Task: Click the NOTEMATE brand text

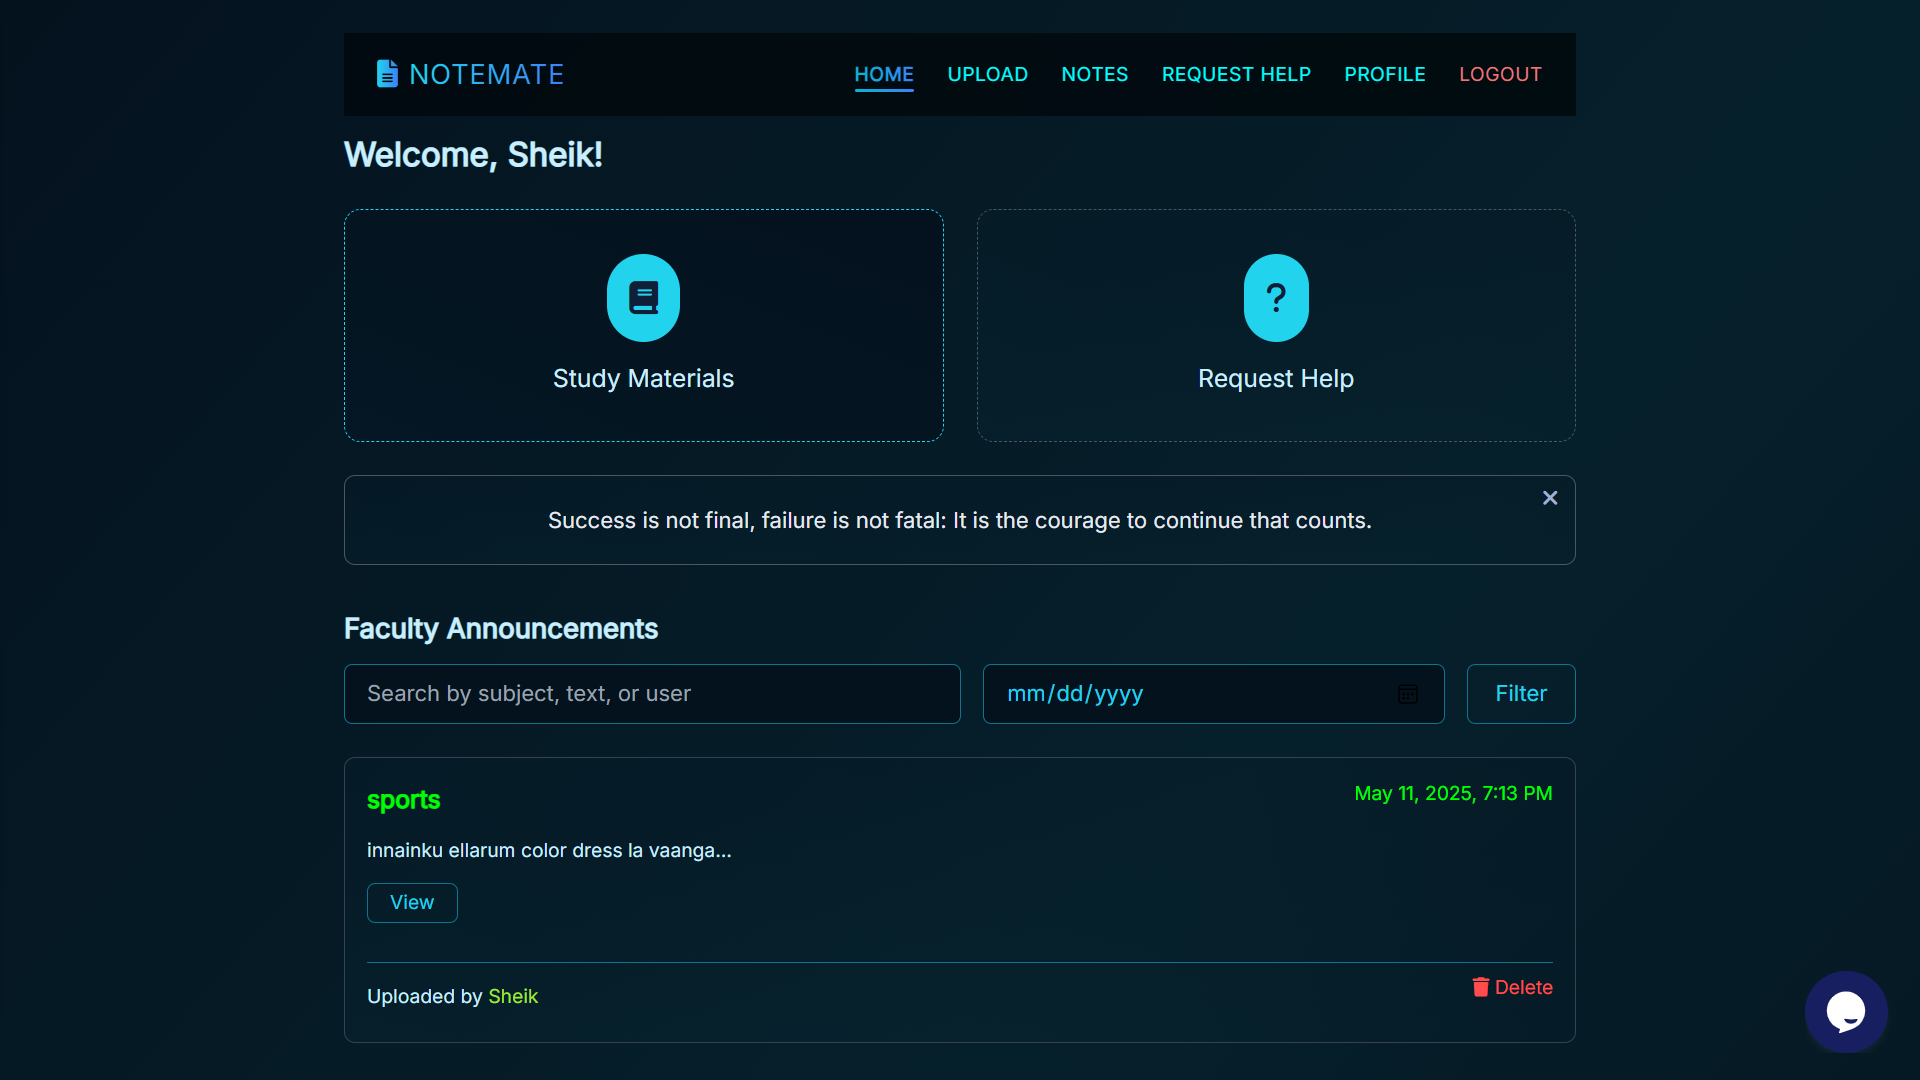Action: pyautogui.click(x=487, y=75)
